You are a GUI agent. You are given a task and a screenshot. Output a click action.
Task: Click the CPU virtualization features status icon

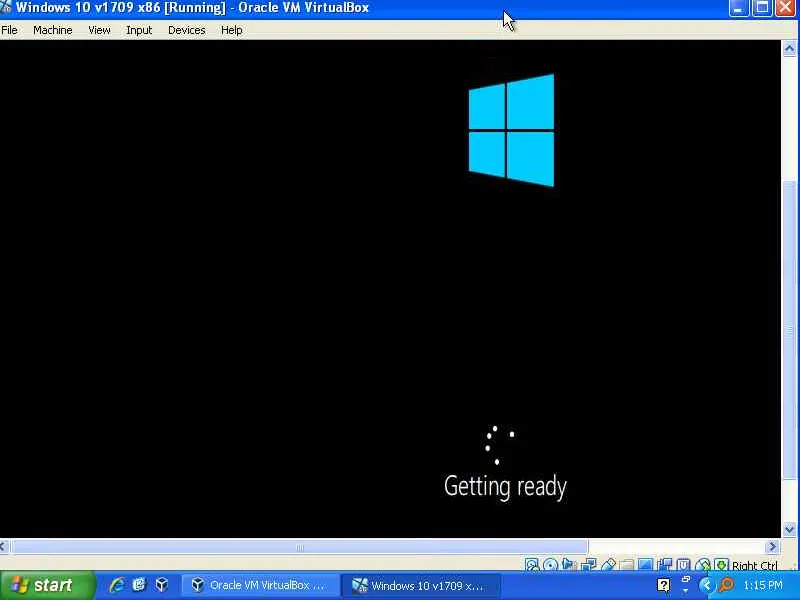point(683,564)
